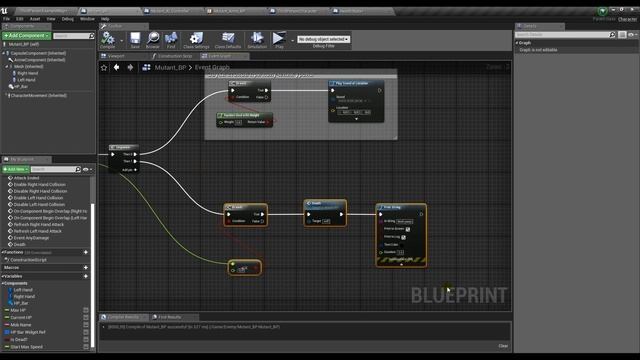Open Class Settings
This screenshot has height=360, width=640.
196,40
